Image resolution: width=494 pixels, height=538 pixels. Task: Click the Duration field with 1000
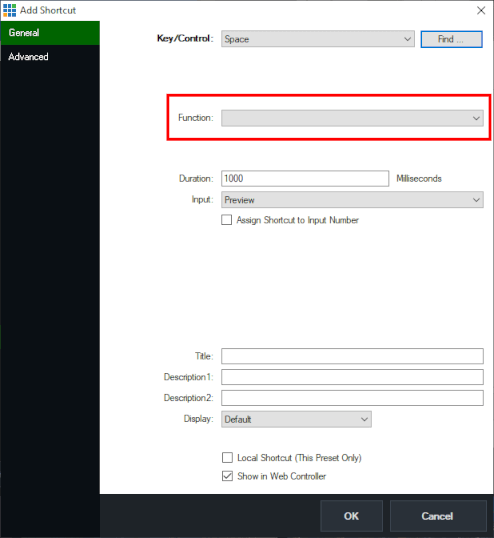[x=305, y=178]
